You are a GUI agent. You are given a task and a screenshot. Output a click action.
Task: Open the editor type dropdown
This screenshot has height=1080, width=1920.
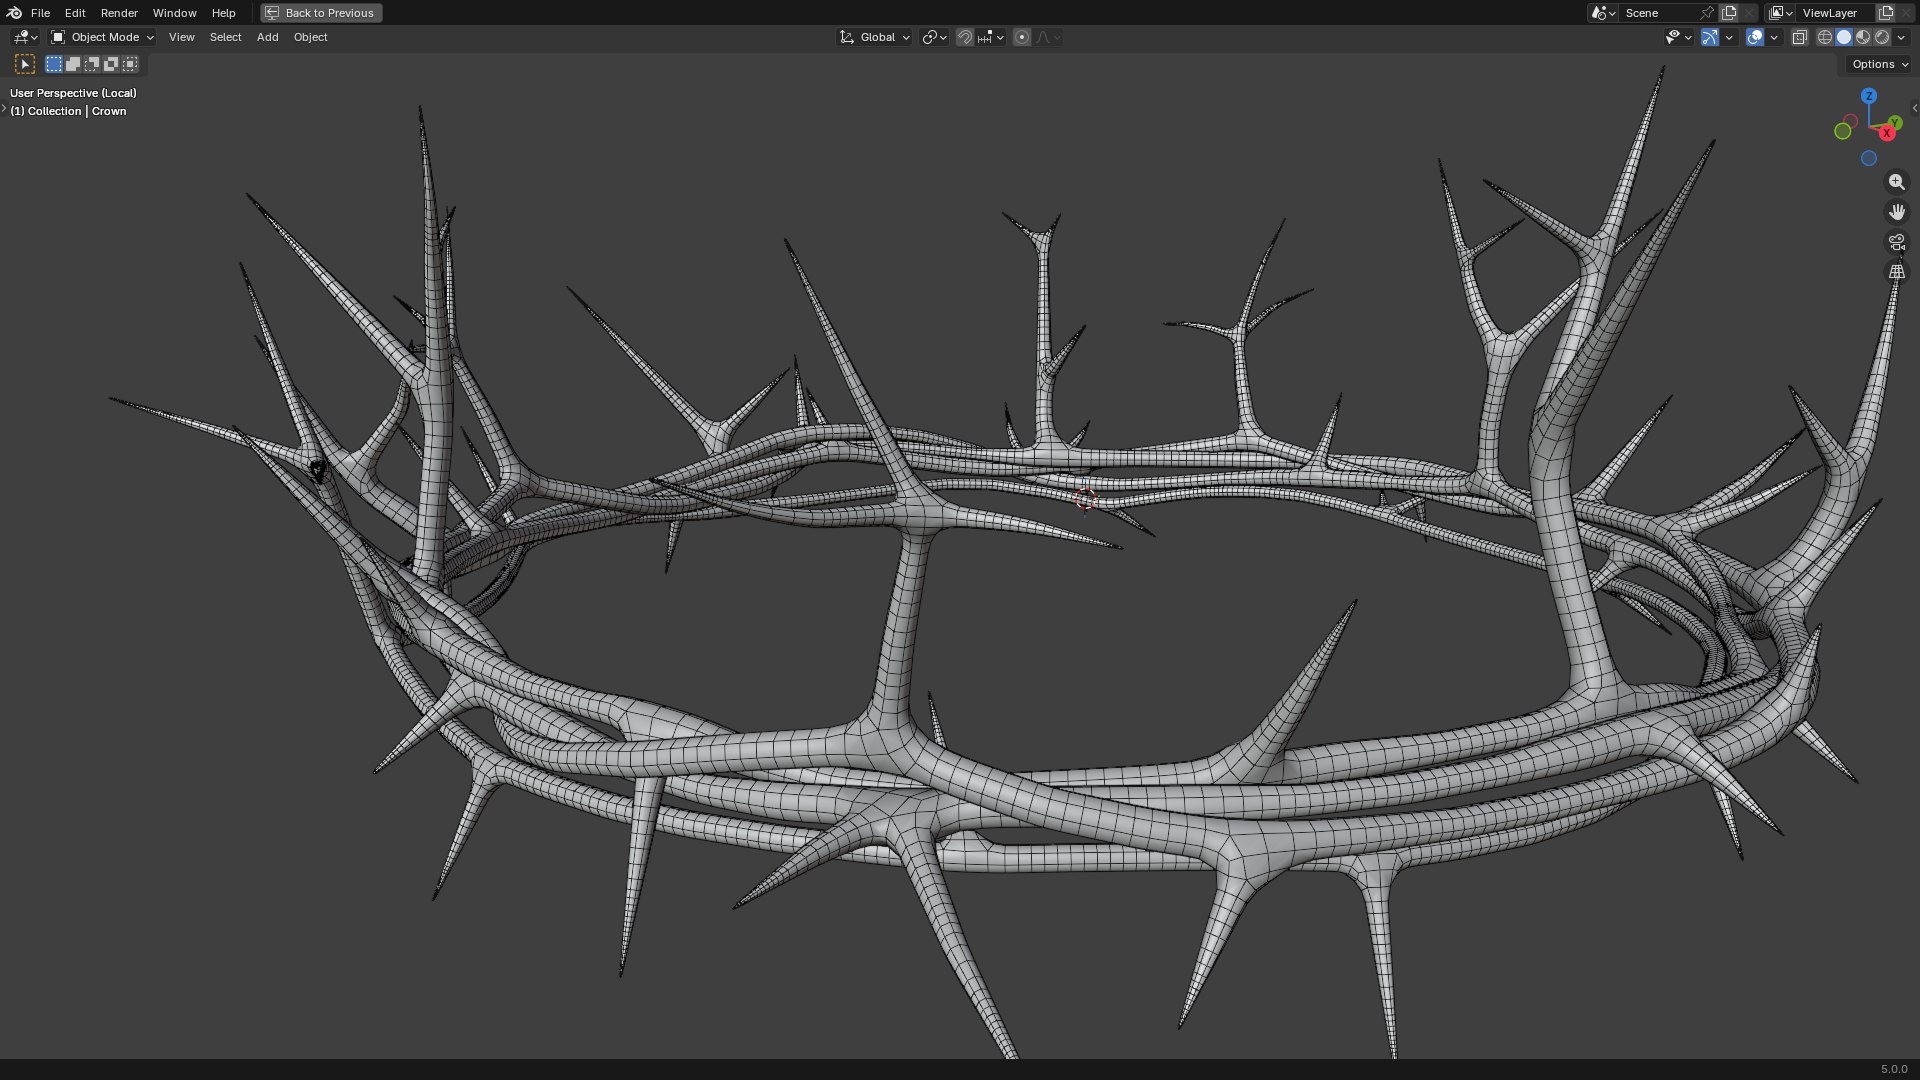coord(25,37)
